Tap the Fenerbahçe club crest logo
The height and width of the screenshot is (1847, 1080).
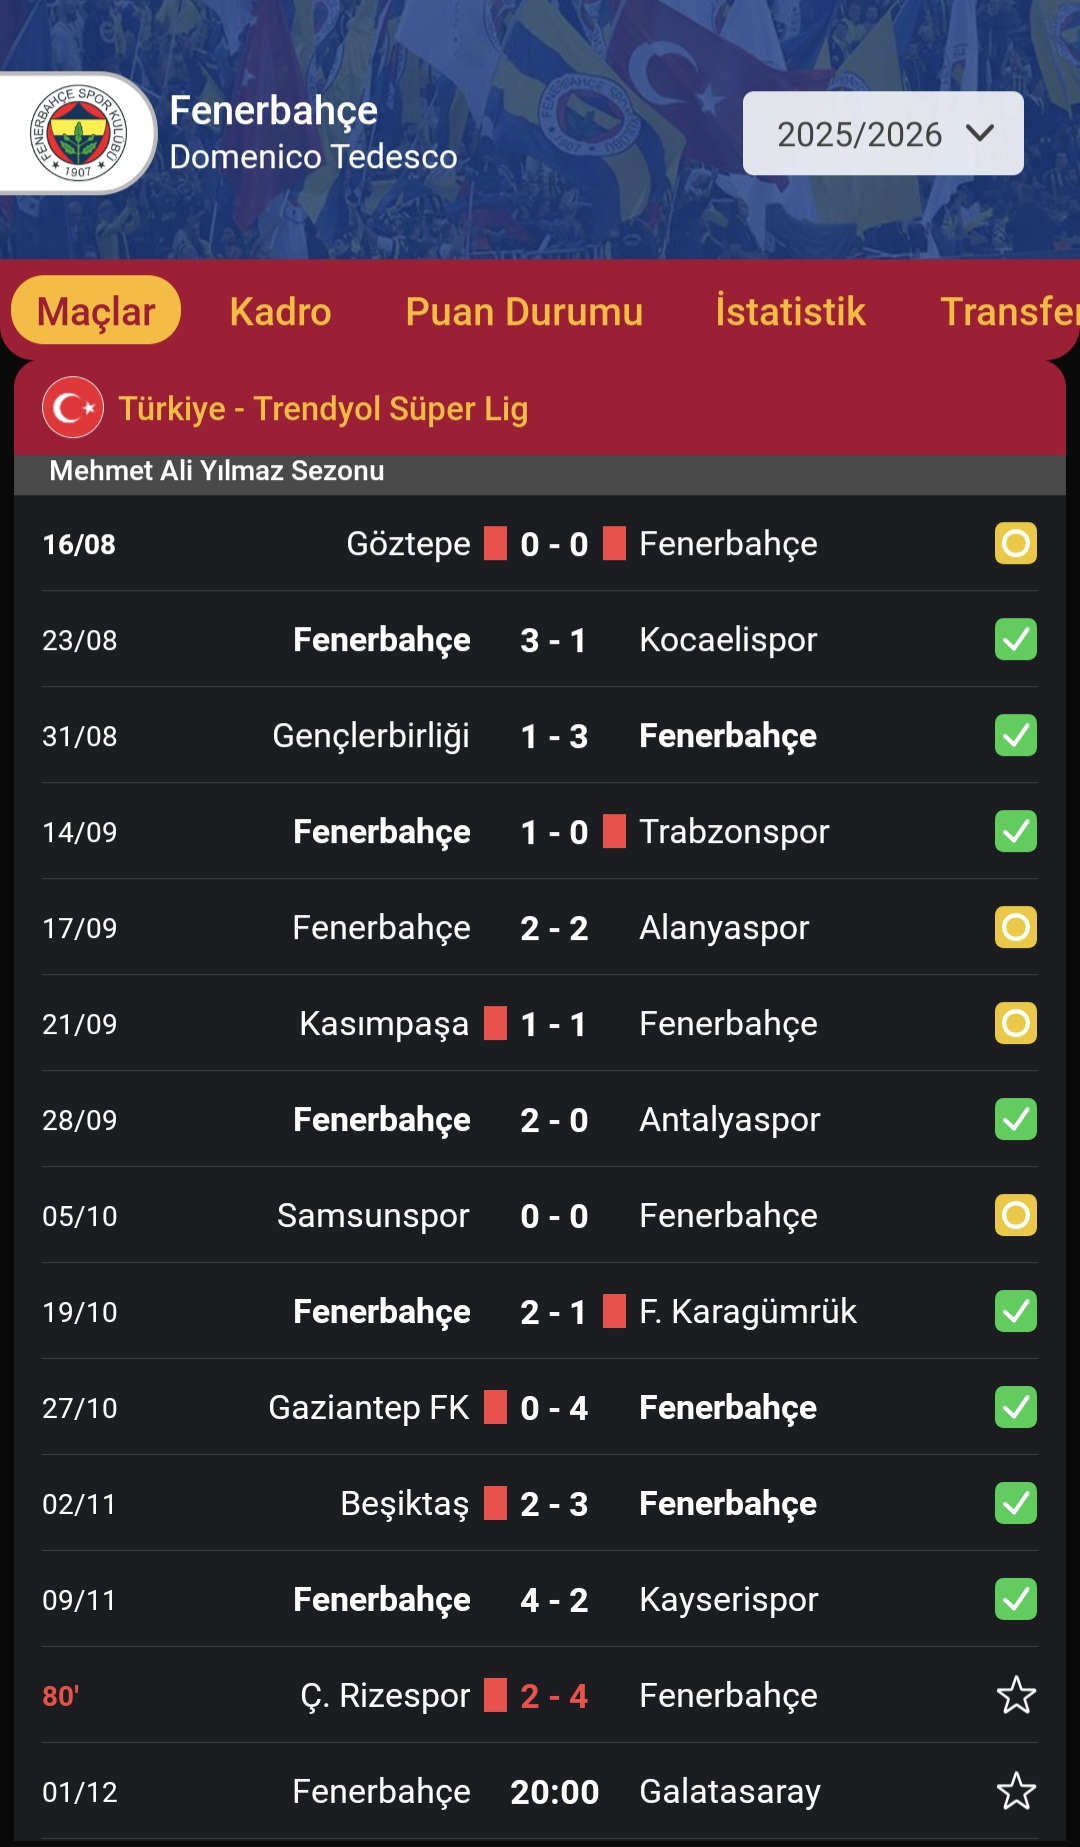[78, 133]
